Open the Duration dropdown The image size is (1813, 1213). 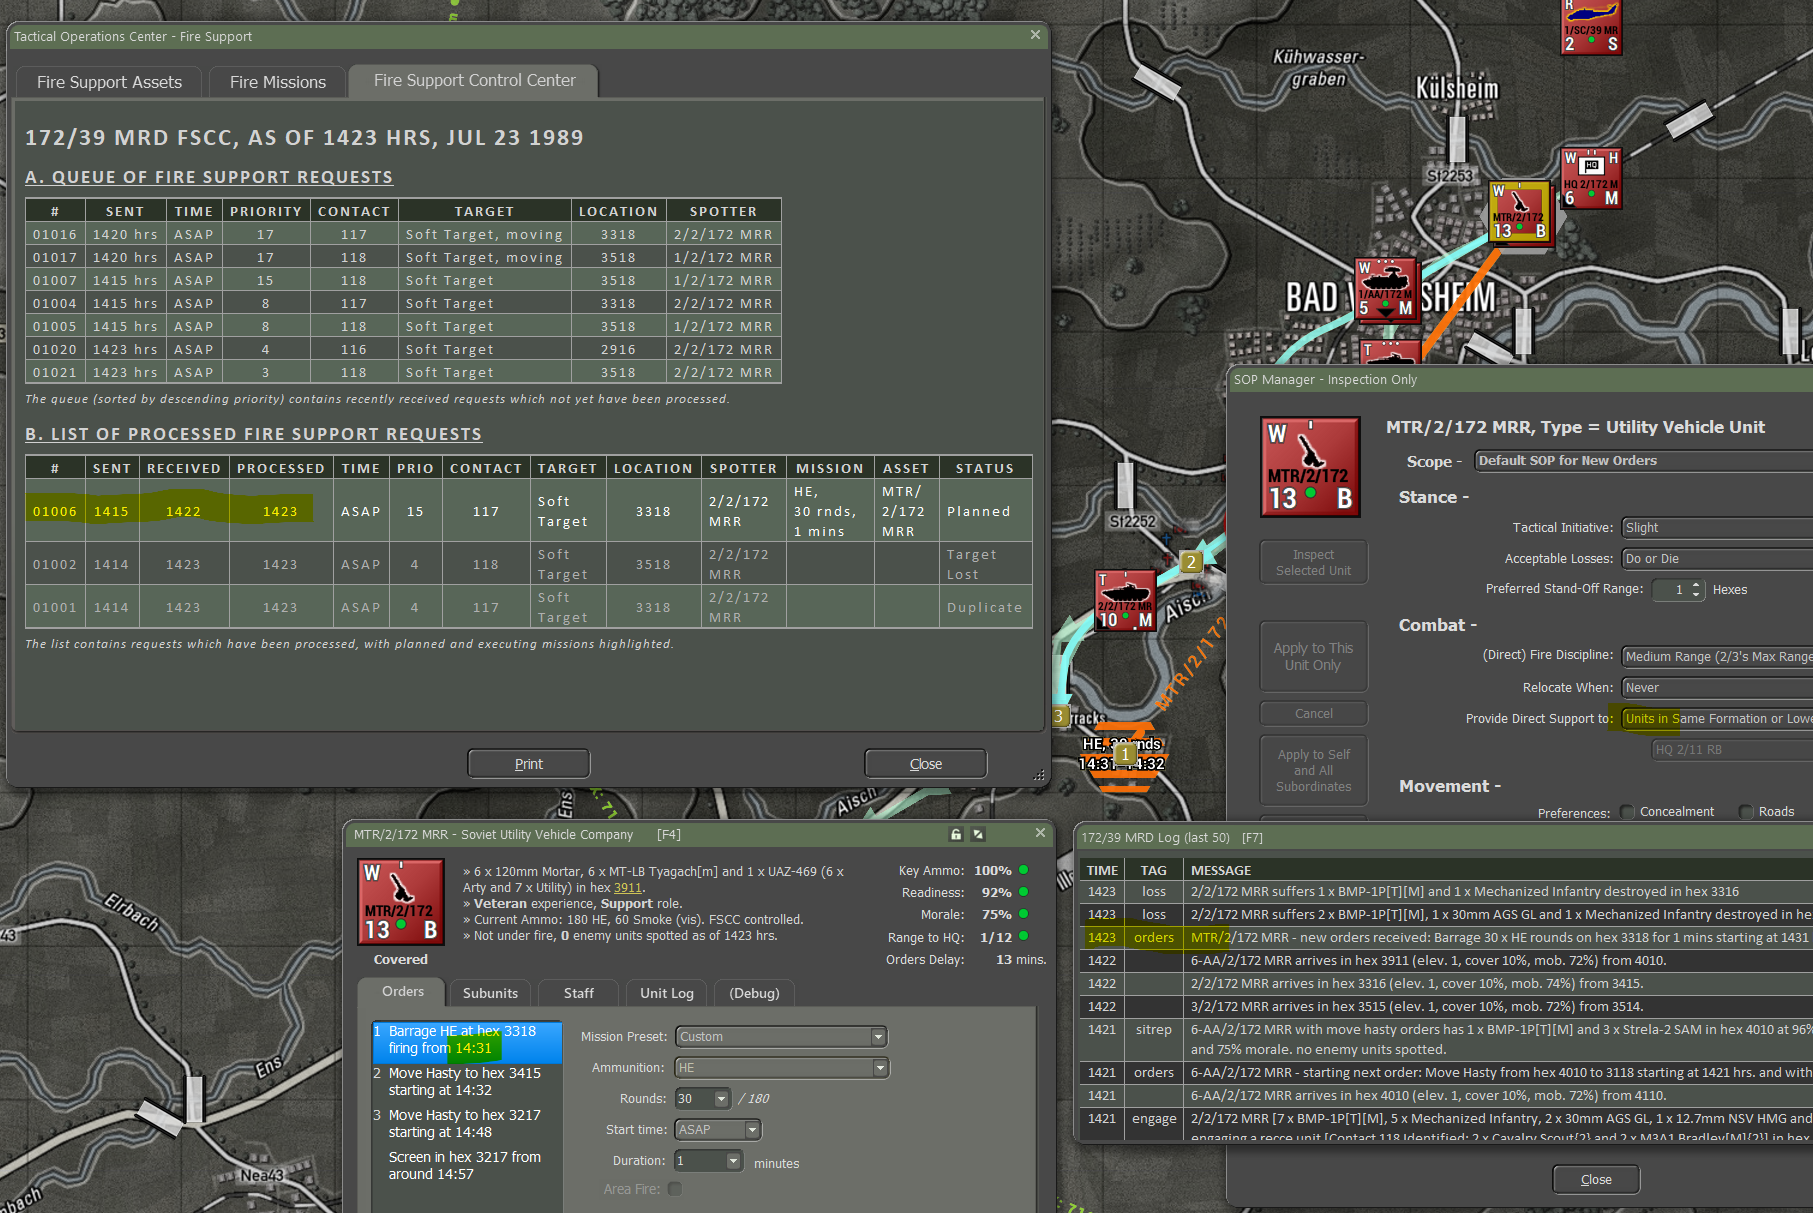pyautogui.click(x=708, y=1161)
